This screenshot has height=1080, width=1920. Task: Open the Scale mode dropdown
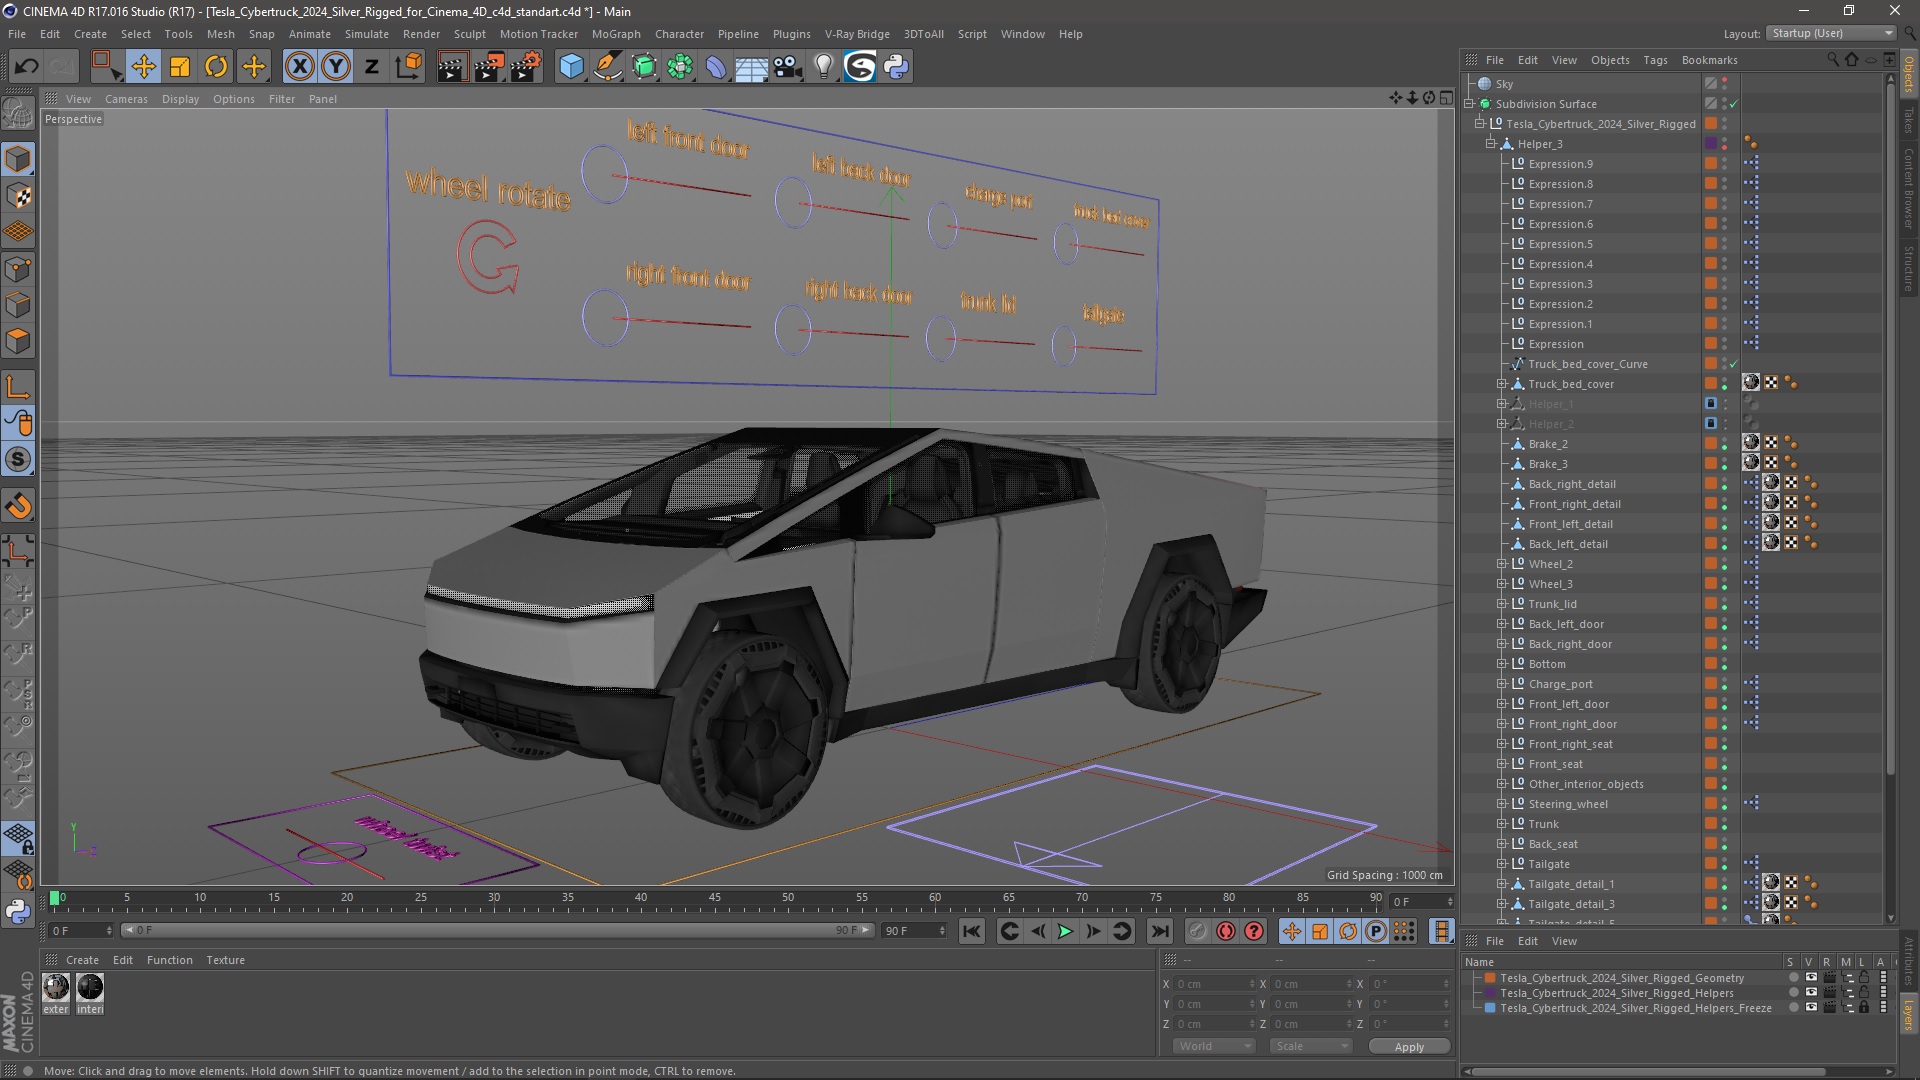[1311, 1046]
